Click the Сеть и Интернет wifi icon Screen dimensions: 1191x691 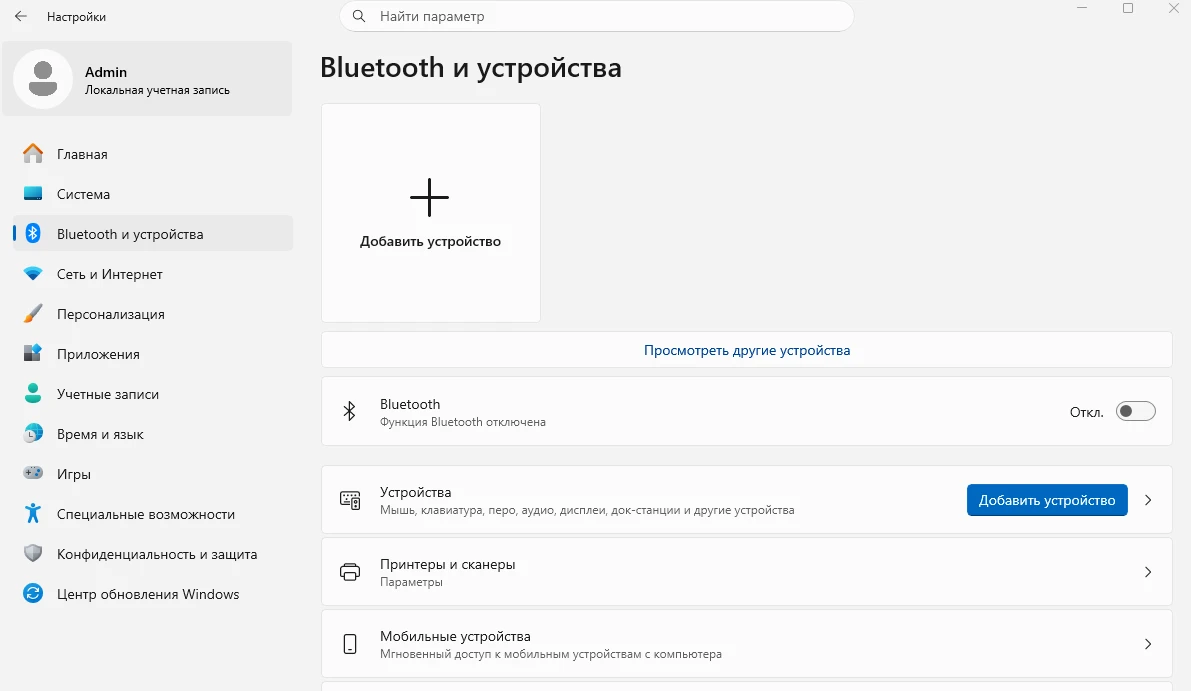point(33,274)
